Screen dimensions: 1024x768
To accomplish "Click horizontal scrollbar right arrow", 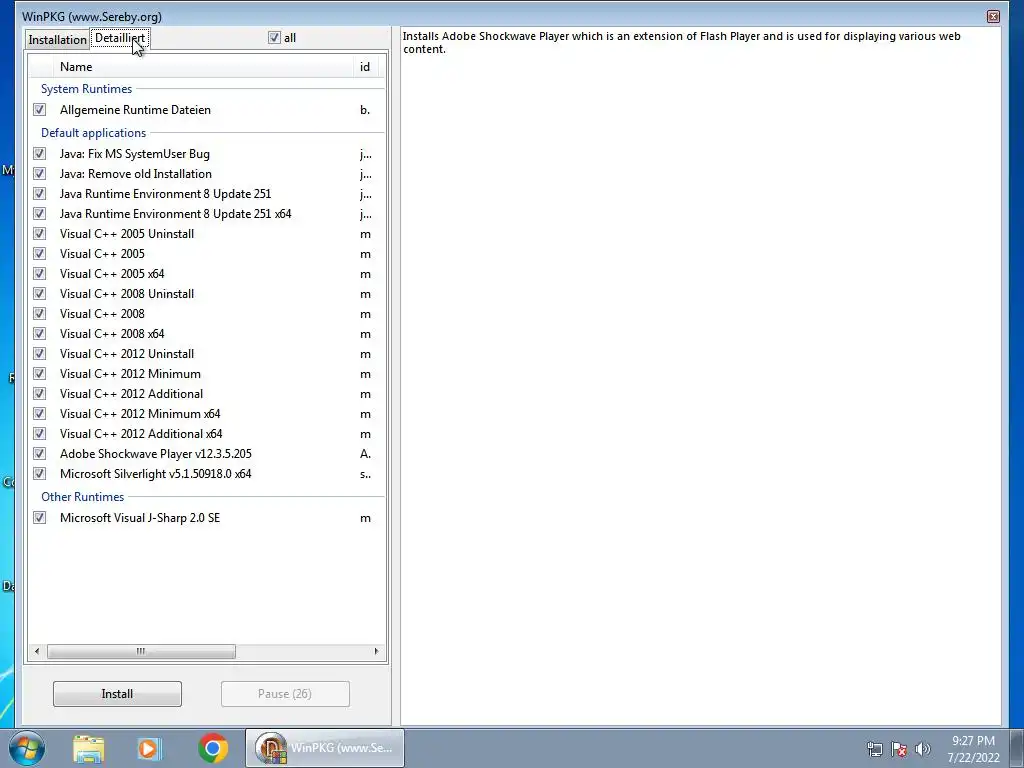I will [x=376, y=651].
